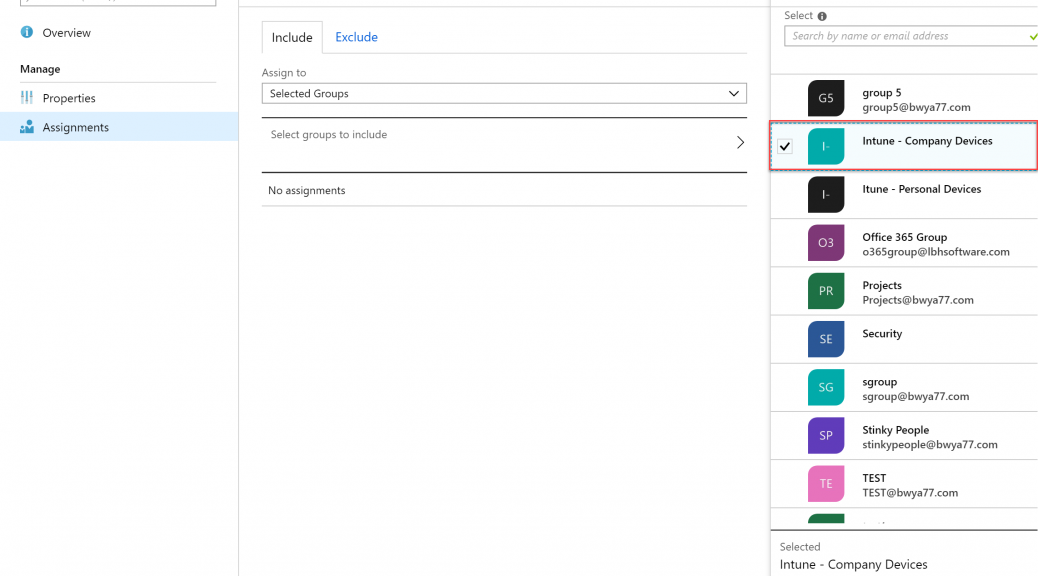
Task: Select the TEST group entry
Action: [904, 484]
